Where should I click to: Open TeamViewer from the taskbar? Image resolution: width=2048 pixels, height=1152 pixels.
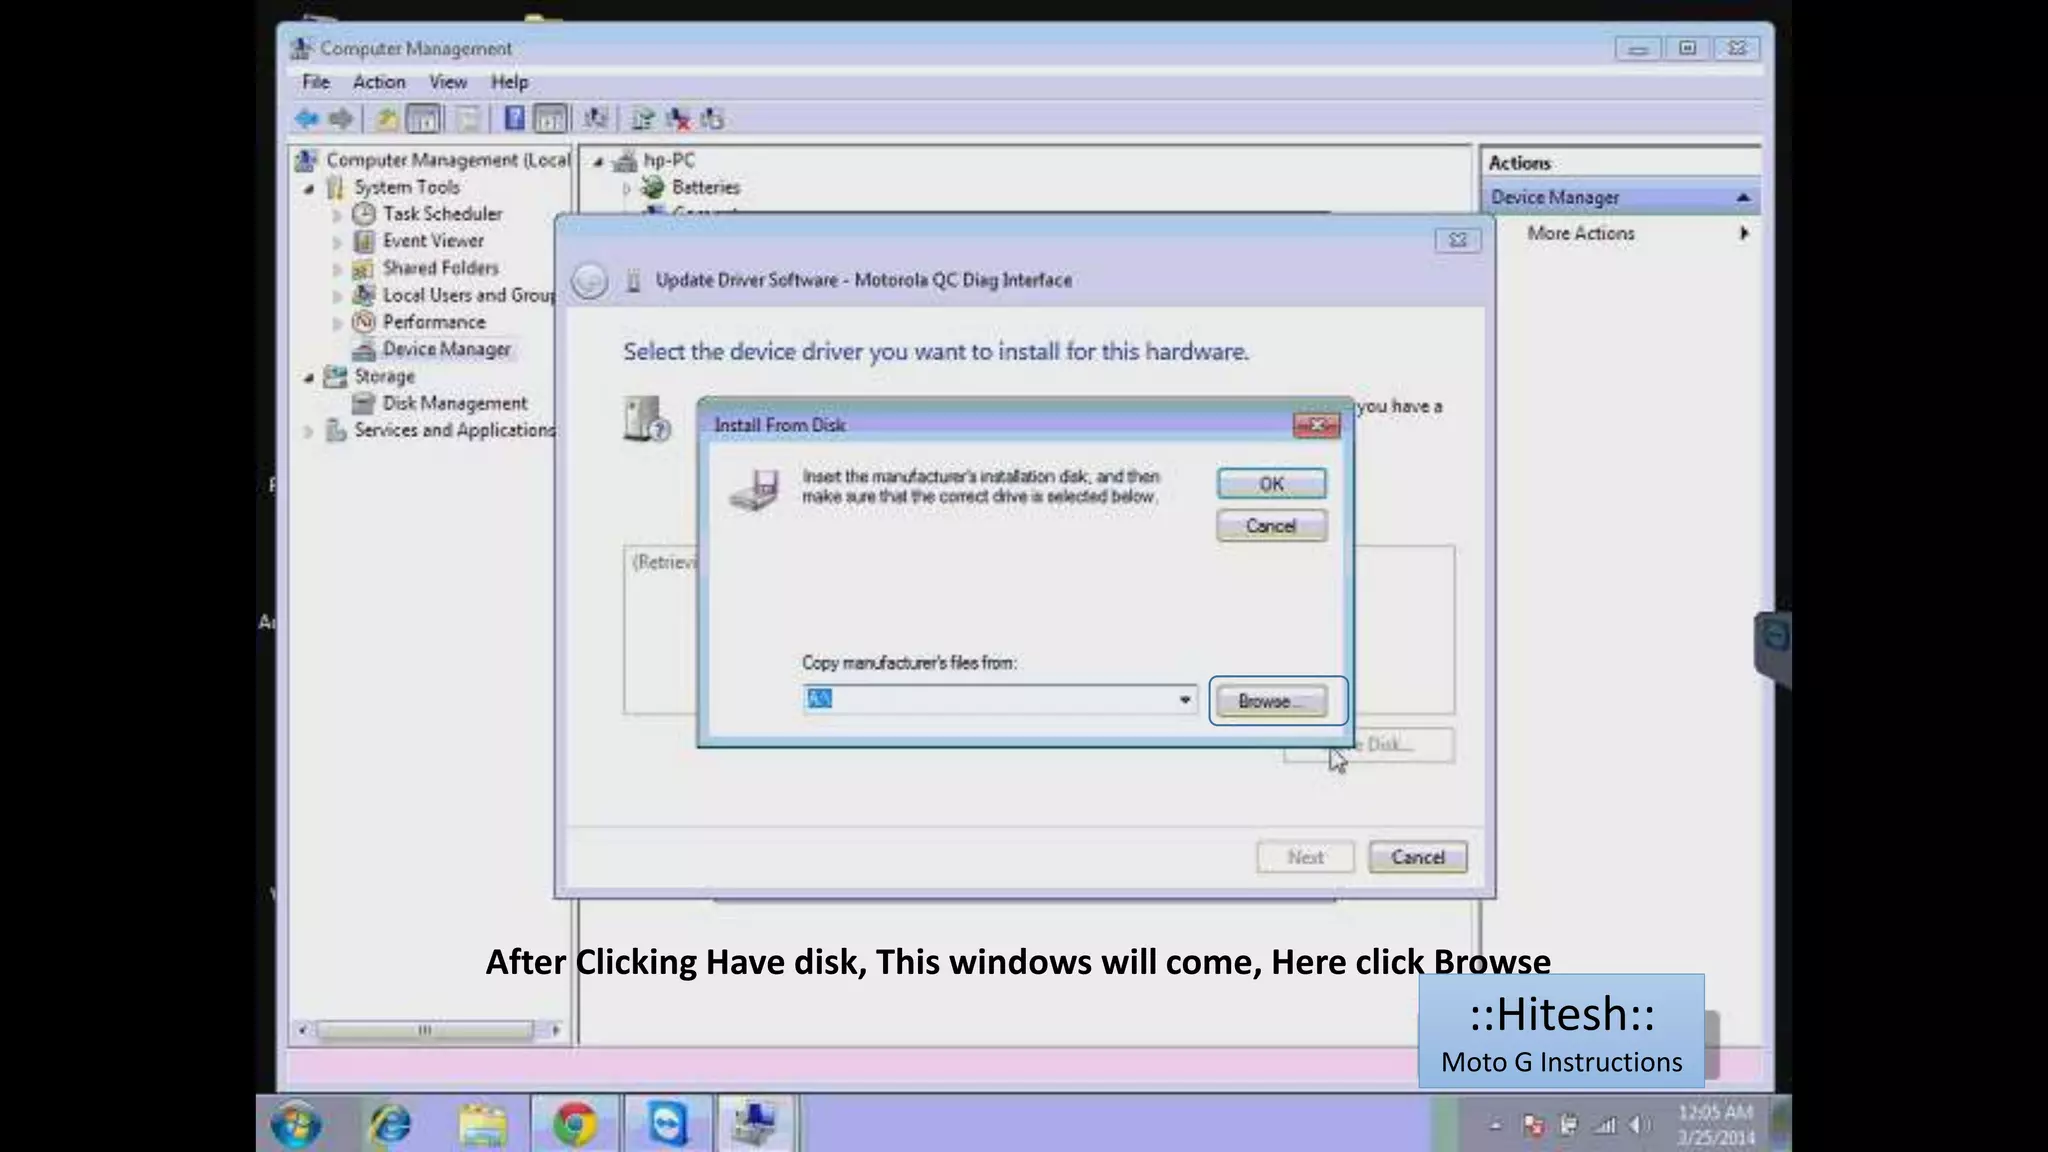tap(667, 1124)
